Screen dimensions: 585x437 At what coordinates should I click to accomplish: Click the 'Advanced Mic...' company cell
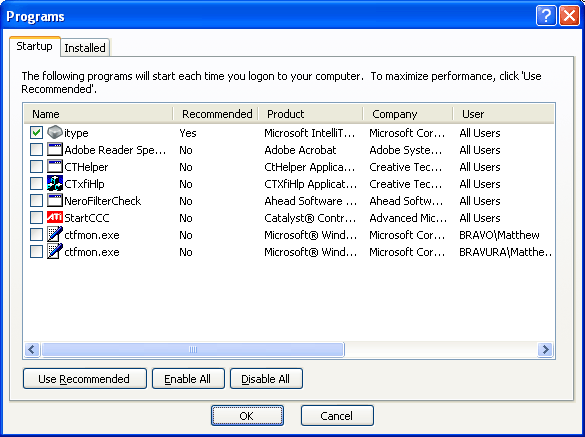(x=408, y=218)
